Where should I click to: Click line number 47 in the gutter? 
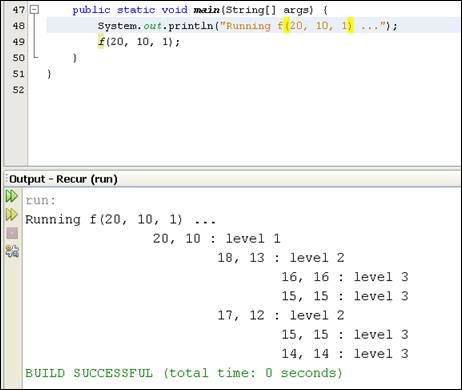pyautogui.click(x=19, y=10)
